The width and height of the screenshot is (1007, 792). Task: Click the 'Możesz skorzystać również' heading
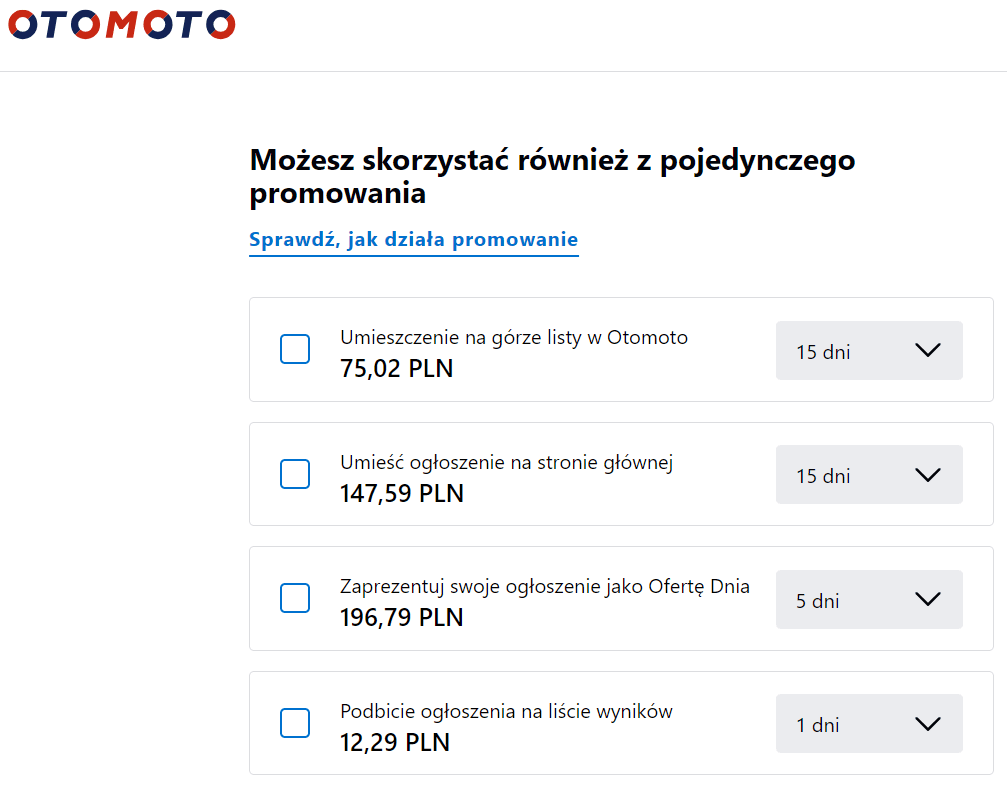552,176
